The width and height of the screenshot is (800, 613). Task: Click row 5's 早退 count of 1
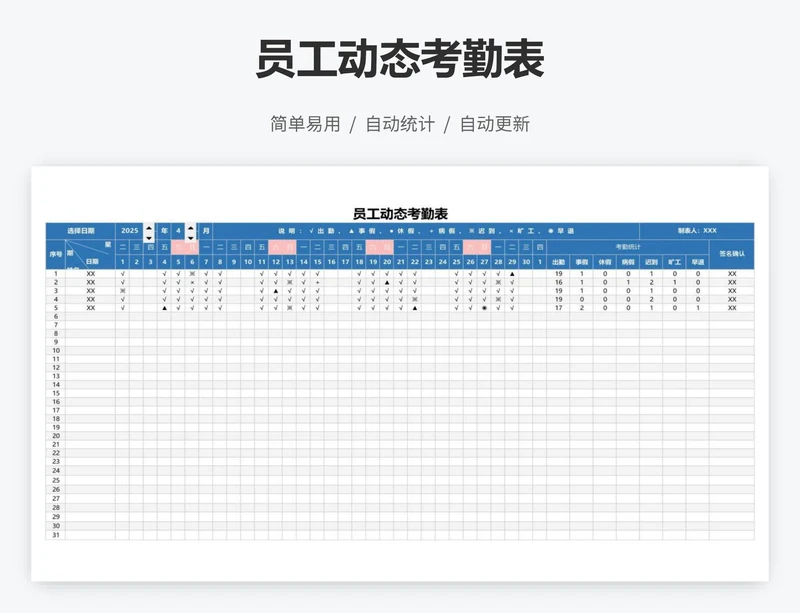(697, 308)
